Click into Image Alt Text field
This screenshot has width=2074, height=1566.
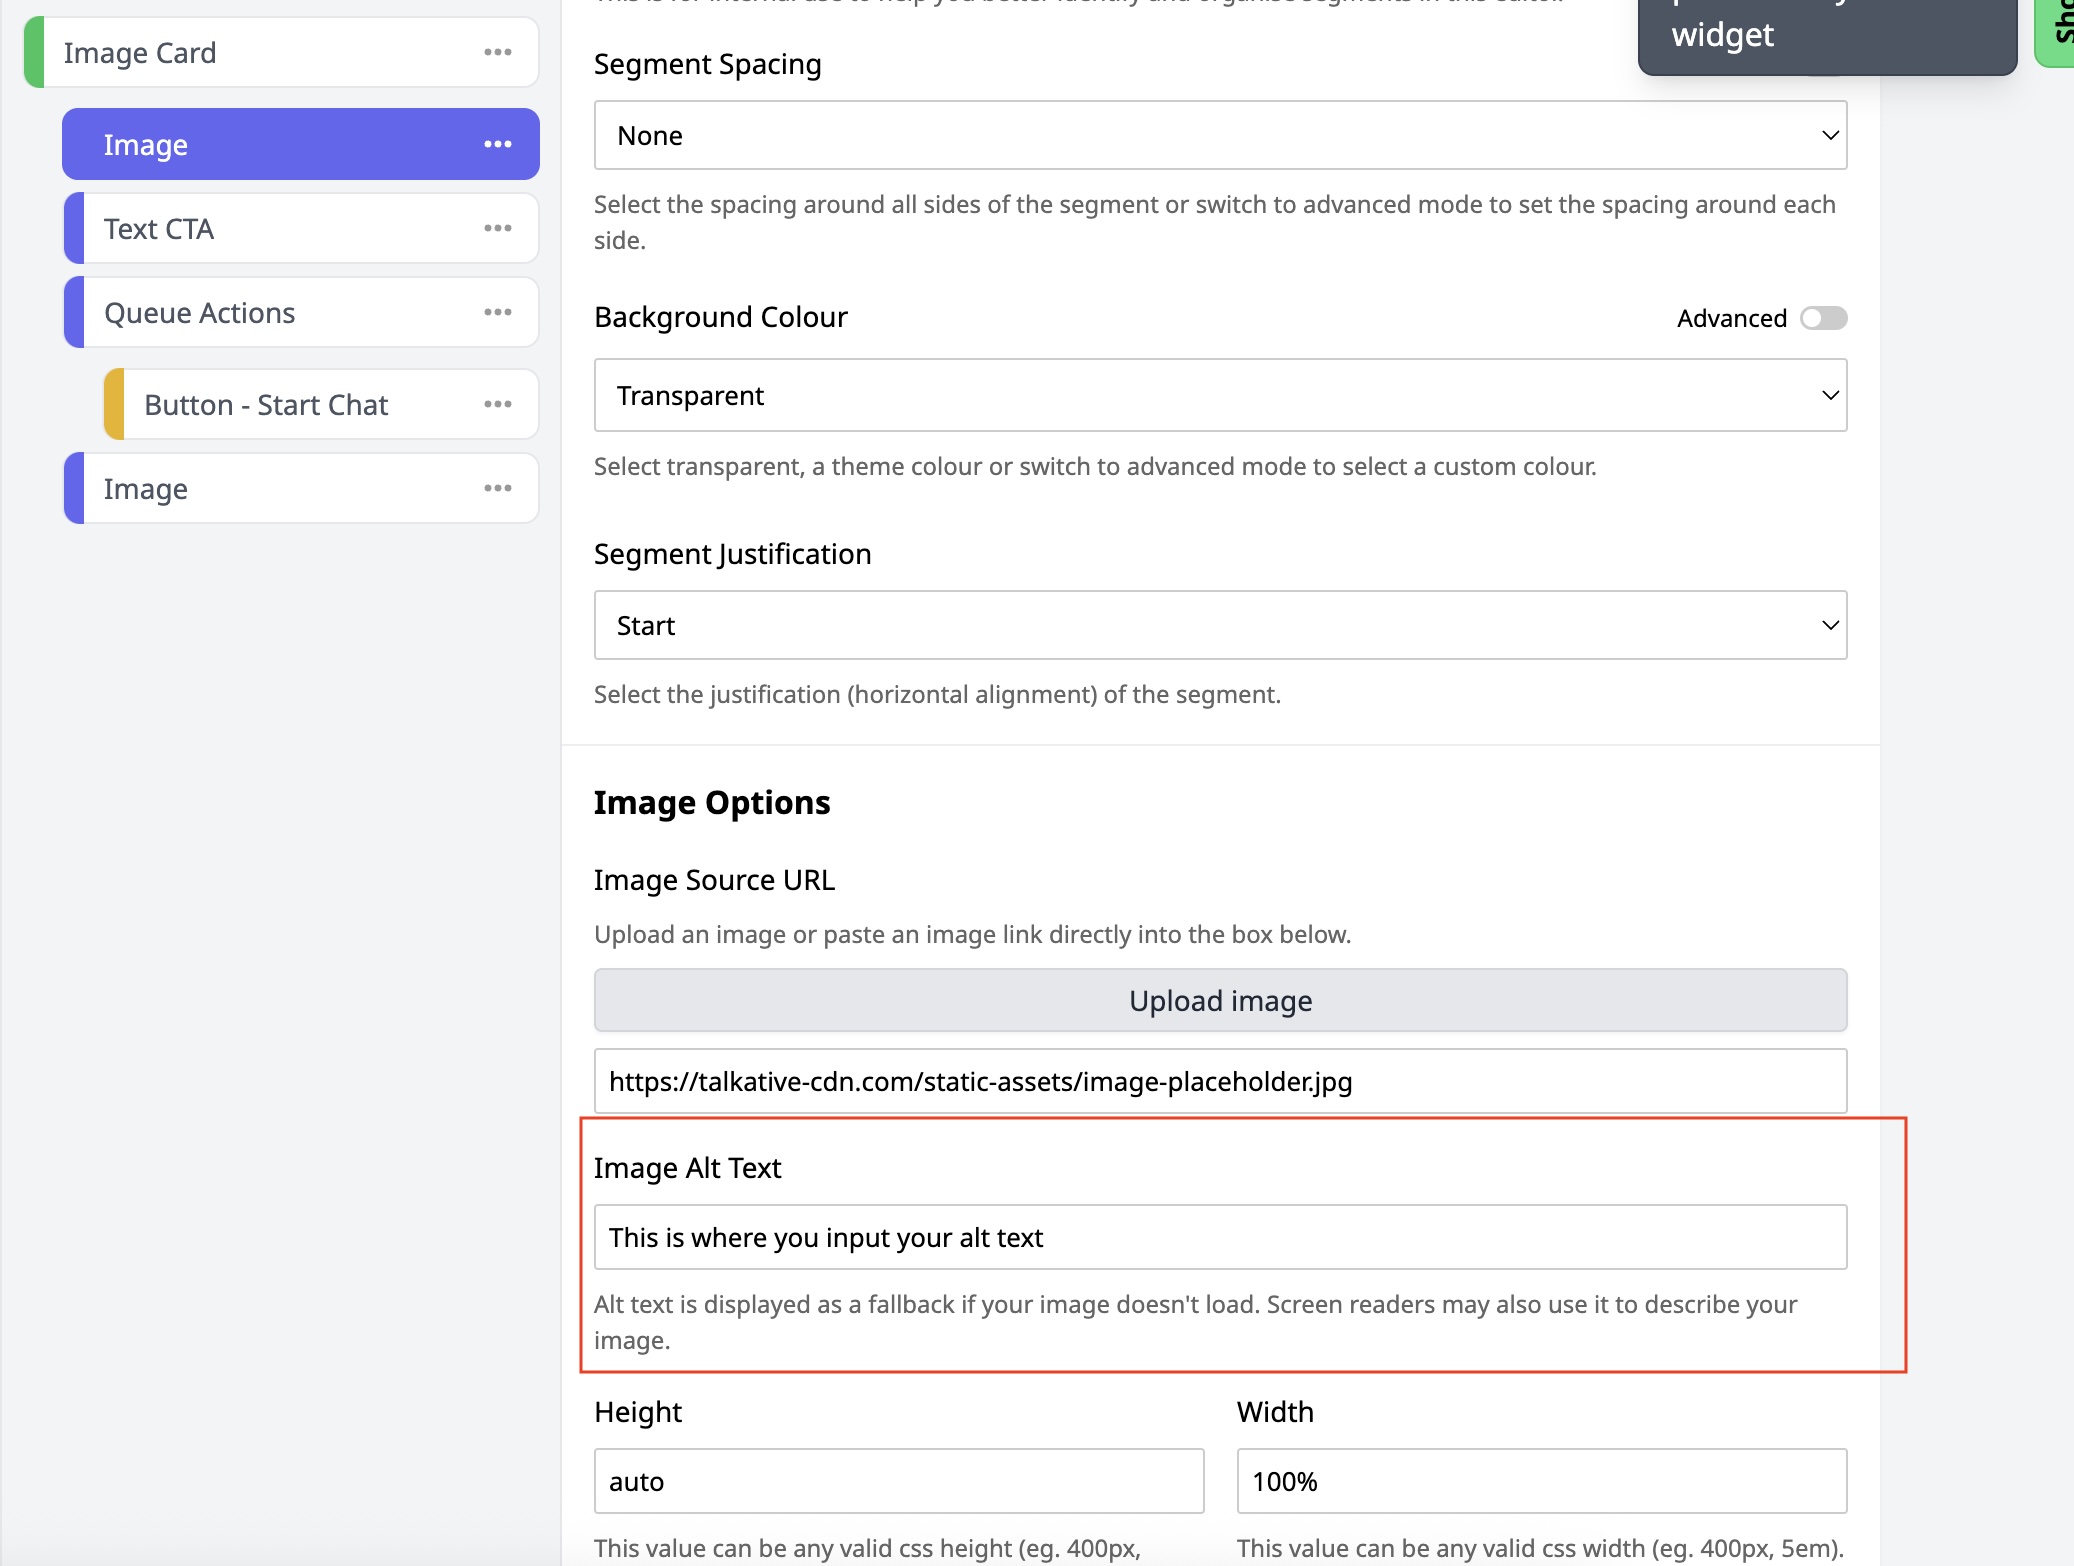click(1219, 1238)
